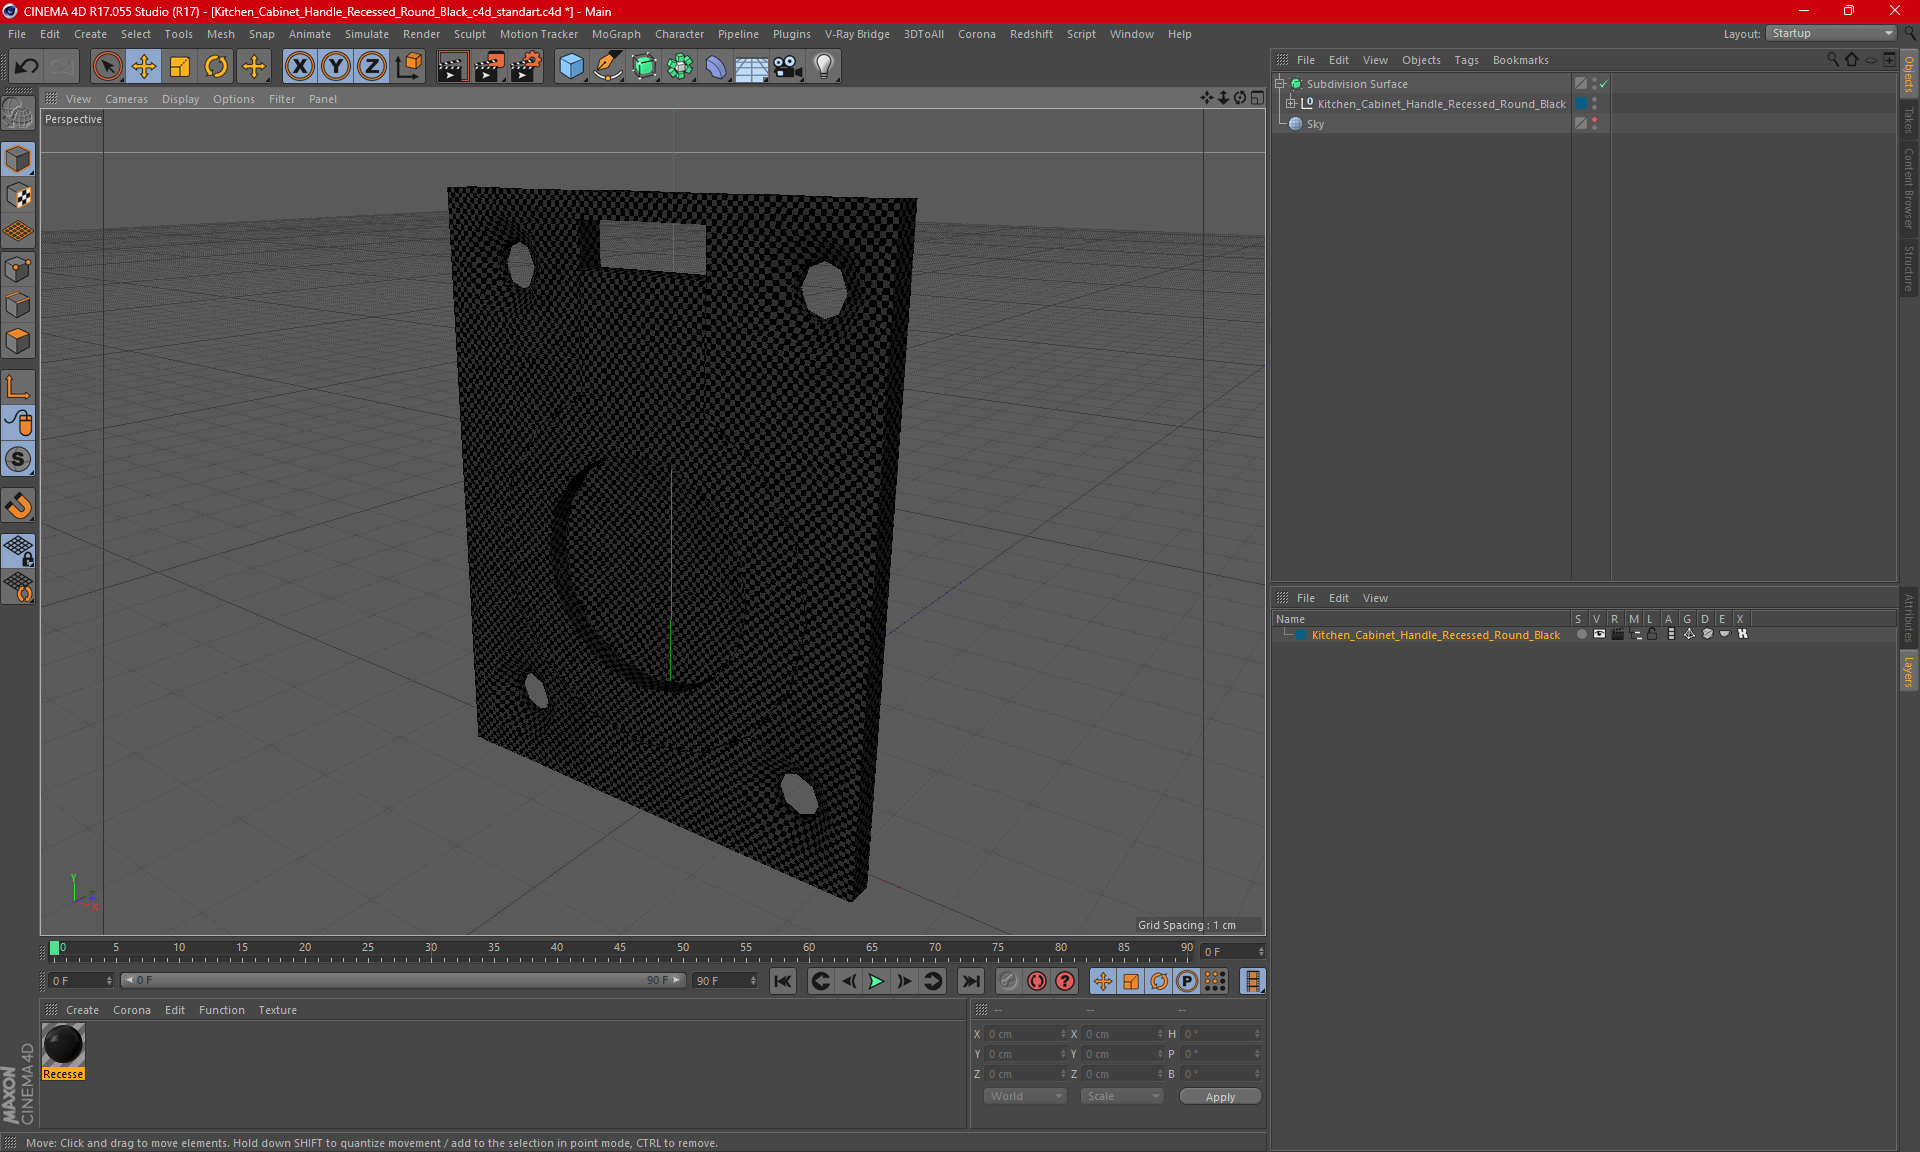
Task: Open viewport Cameras menu
Action: tap(126, 99)
